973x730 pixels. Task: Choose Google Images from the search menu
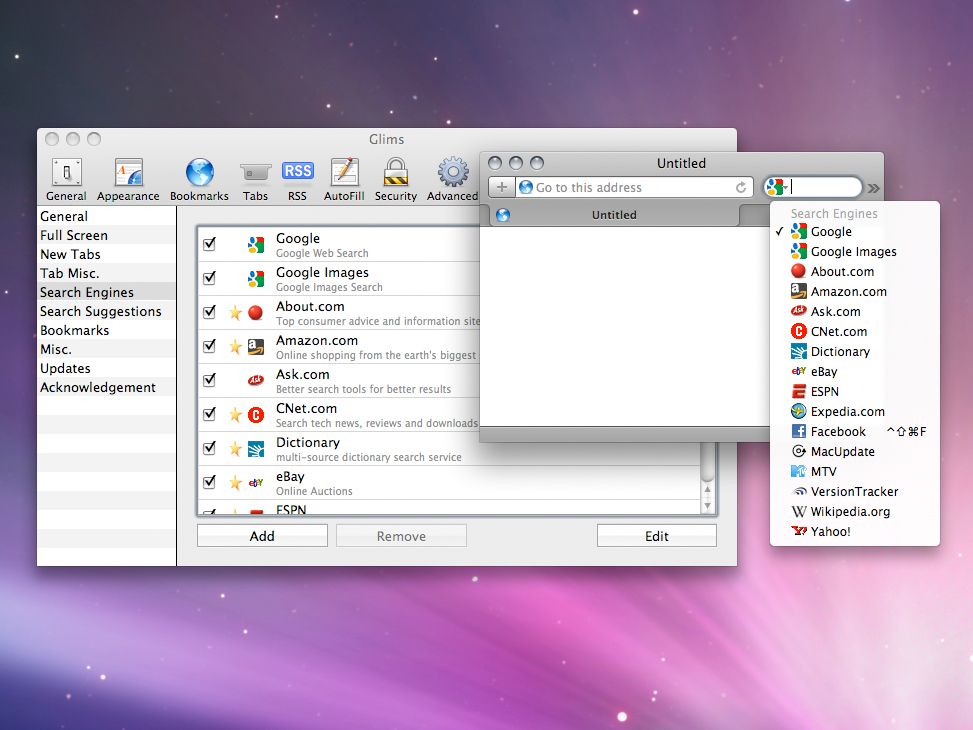(x=854, y=251)
